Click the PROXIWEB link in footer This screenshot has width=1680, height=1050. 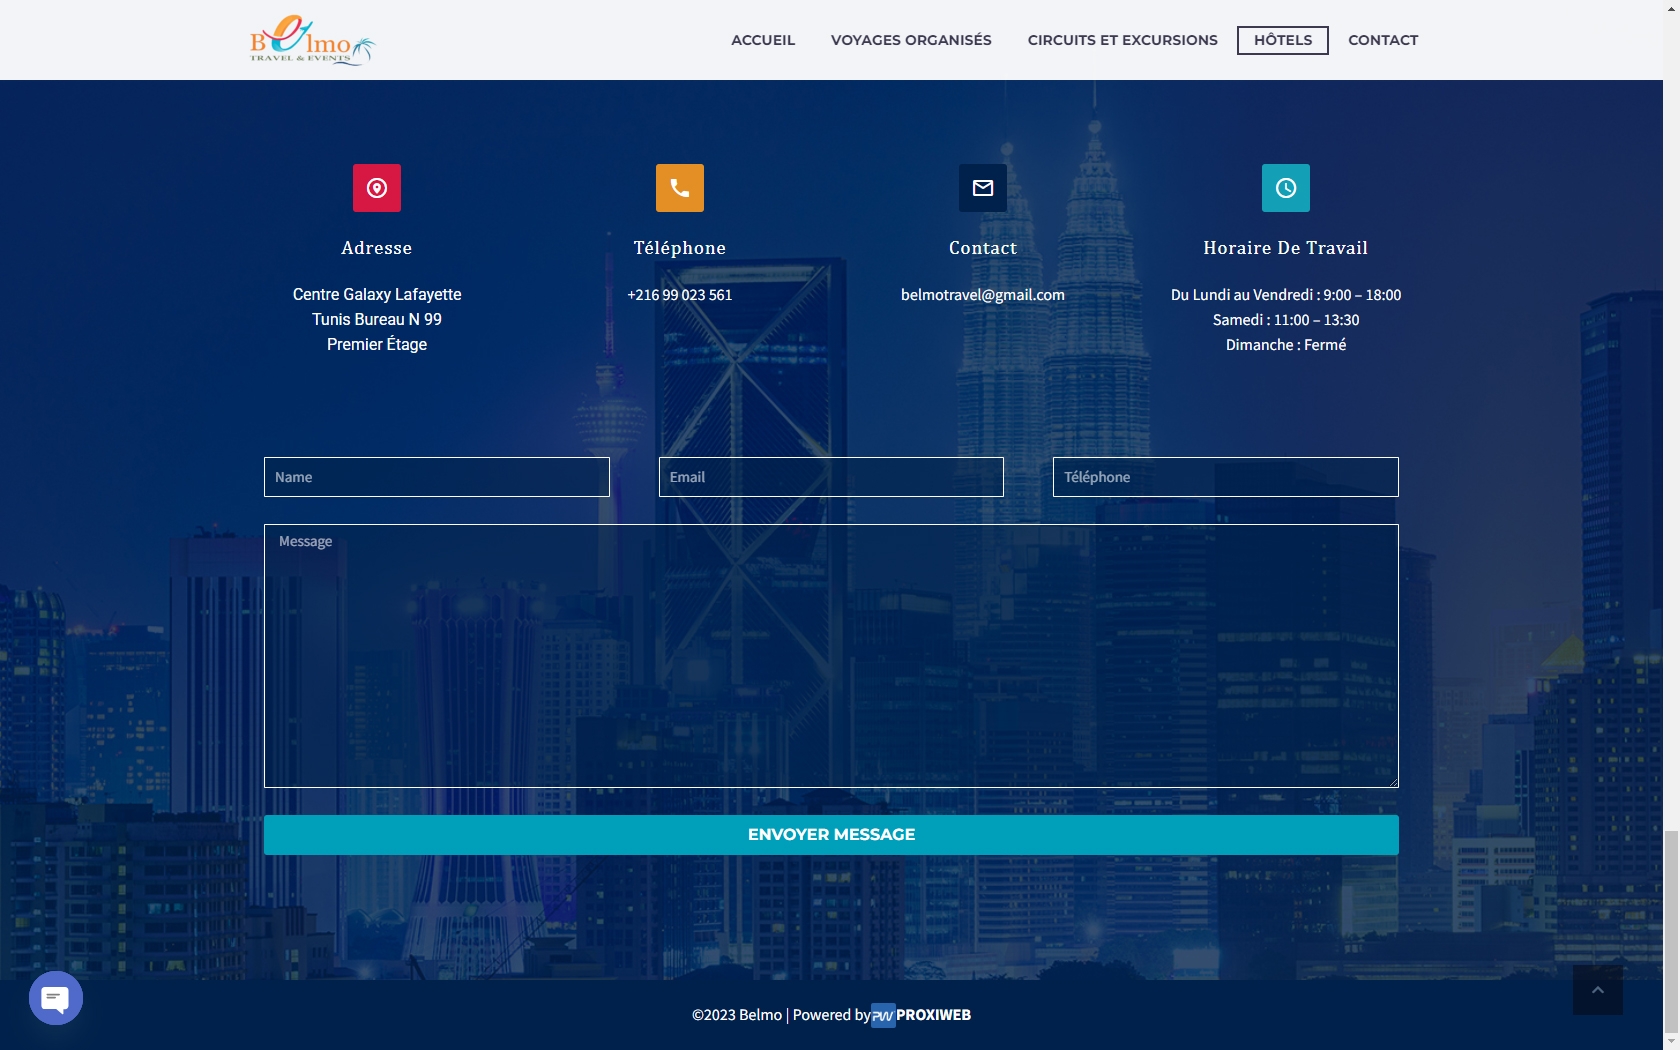point(933,1015)
